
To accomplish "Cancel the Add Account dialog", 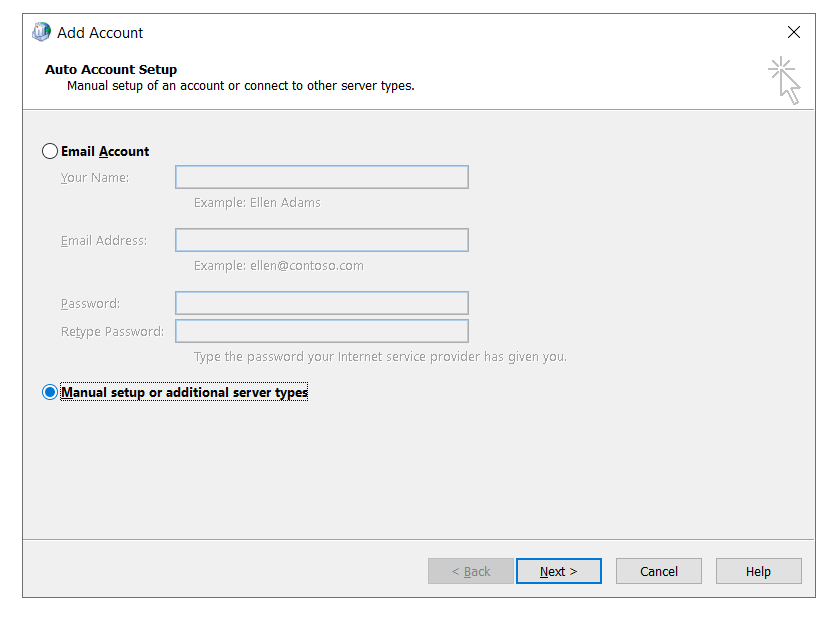I will 659,571.
